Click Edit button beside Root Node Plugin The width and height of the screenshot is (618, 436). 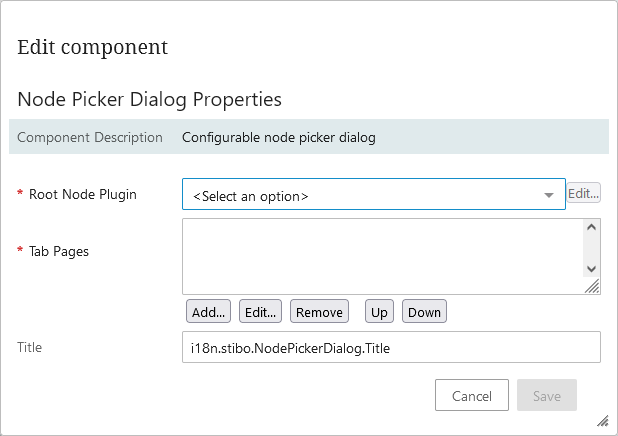[x=583, y=194]
